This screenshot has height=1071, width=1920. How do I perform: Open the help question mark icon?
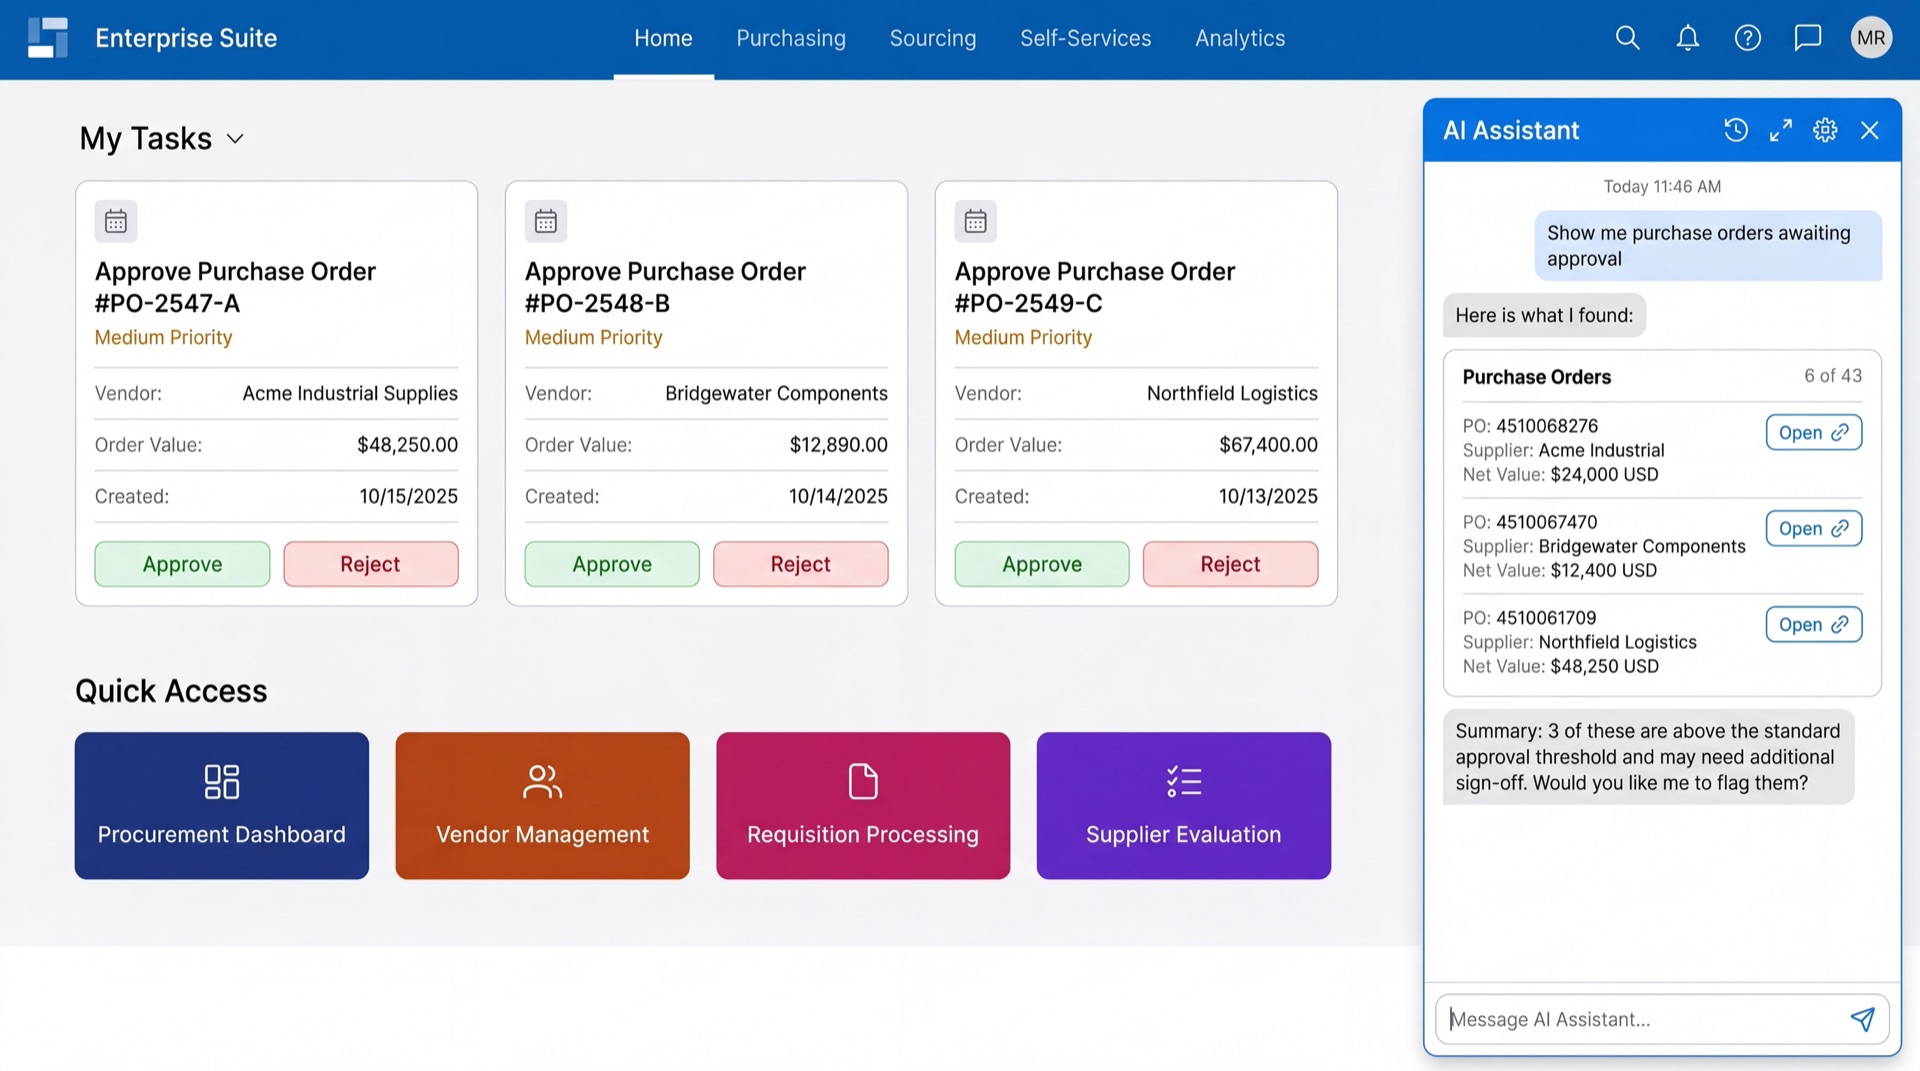pyautogui.click(x=1747, y=38)
